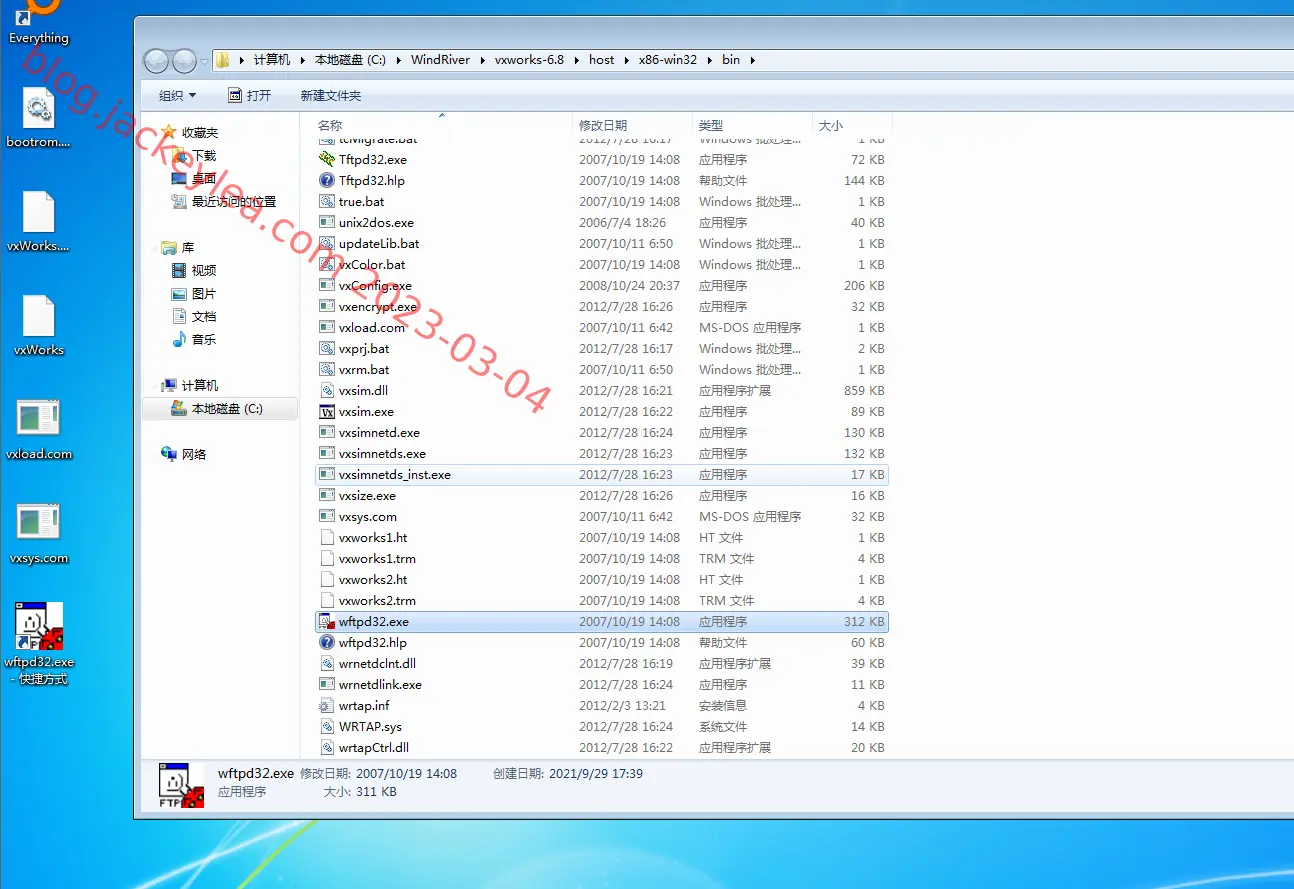Click the vxsim.exe application icon
The height and width of the screenshot is (889, 1294).
click(326, 412)
